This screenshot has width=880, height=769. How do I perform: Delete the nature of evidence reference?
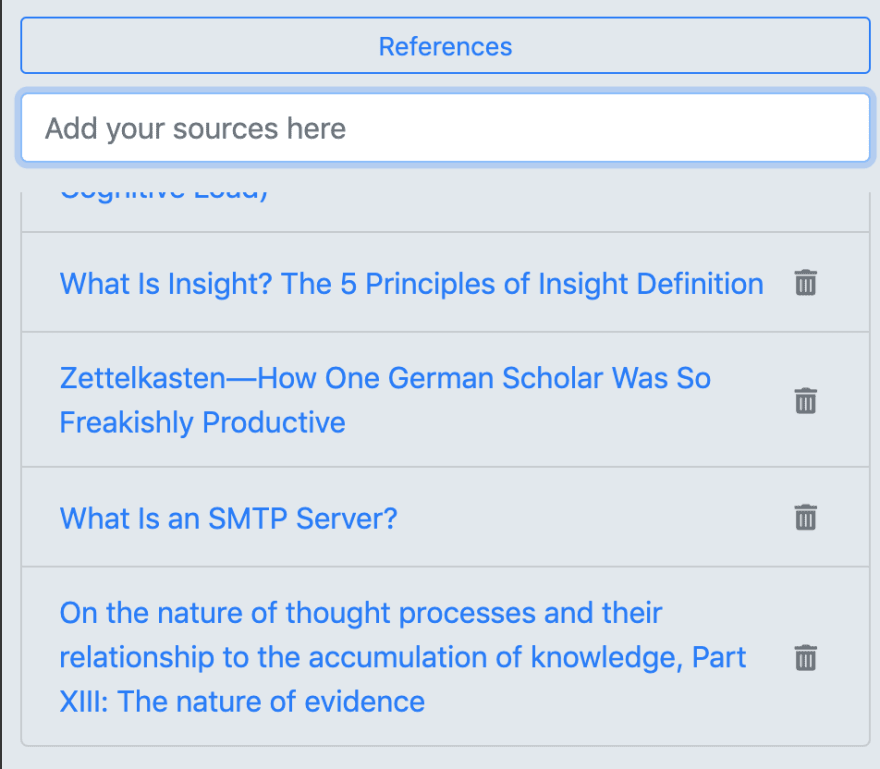click(x=805, y=657)
